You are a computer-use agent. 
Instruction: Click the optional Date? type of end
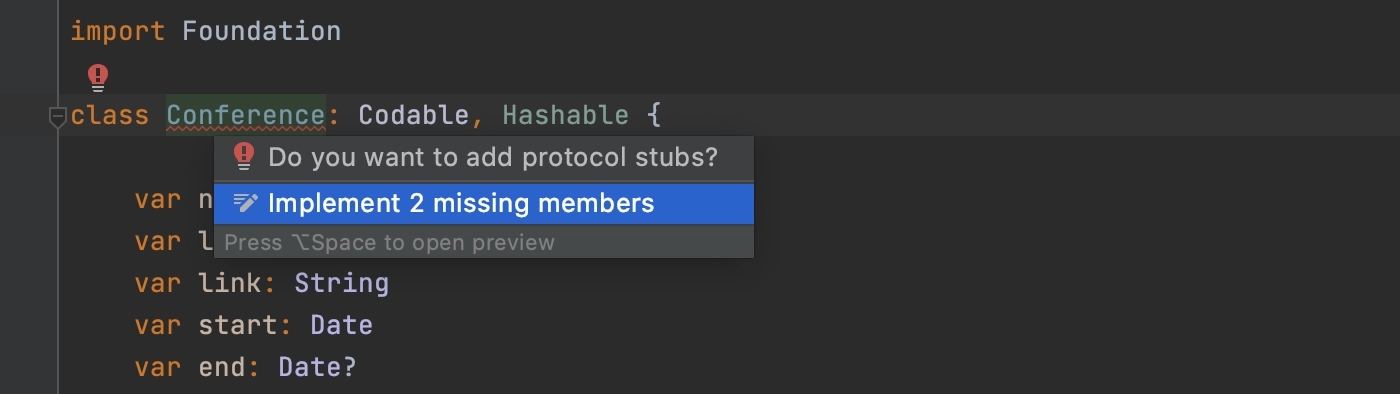(318, 367)
